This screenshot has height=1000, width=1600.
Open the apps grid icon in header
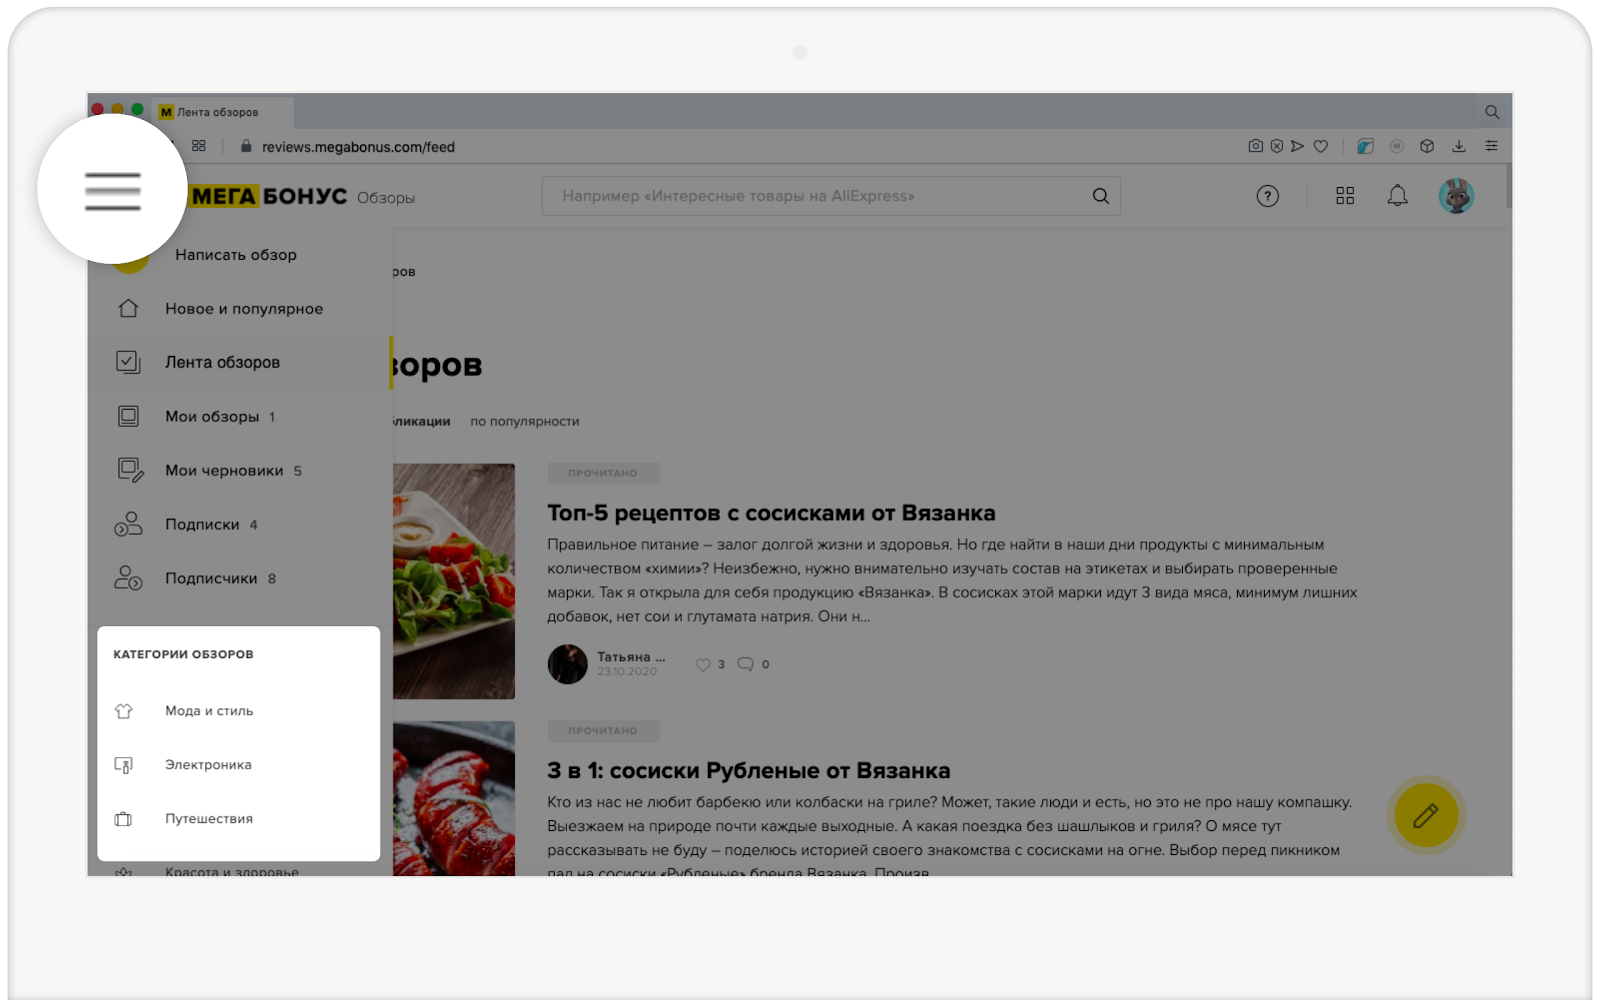tap(1345, 196)
